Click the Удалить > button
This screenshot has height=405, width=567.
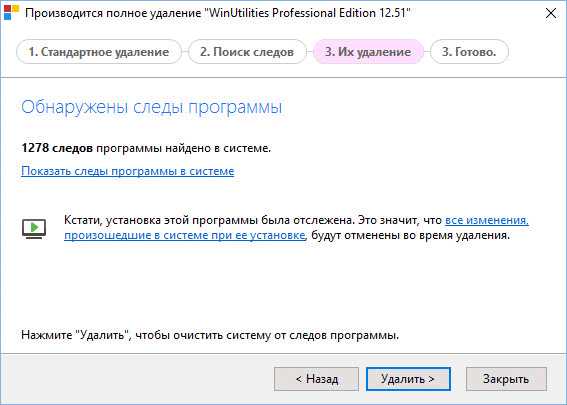coord(408,379)
